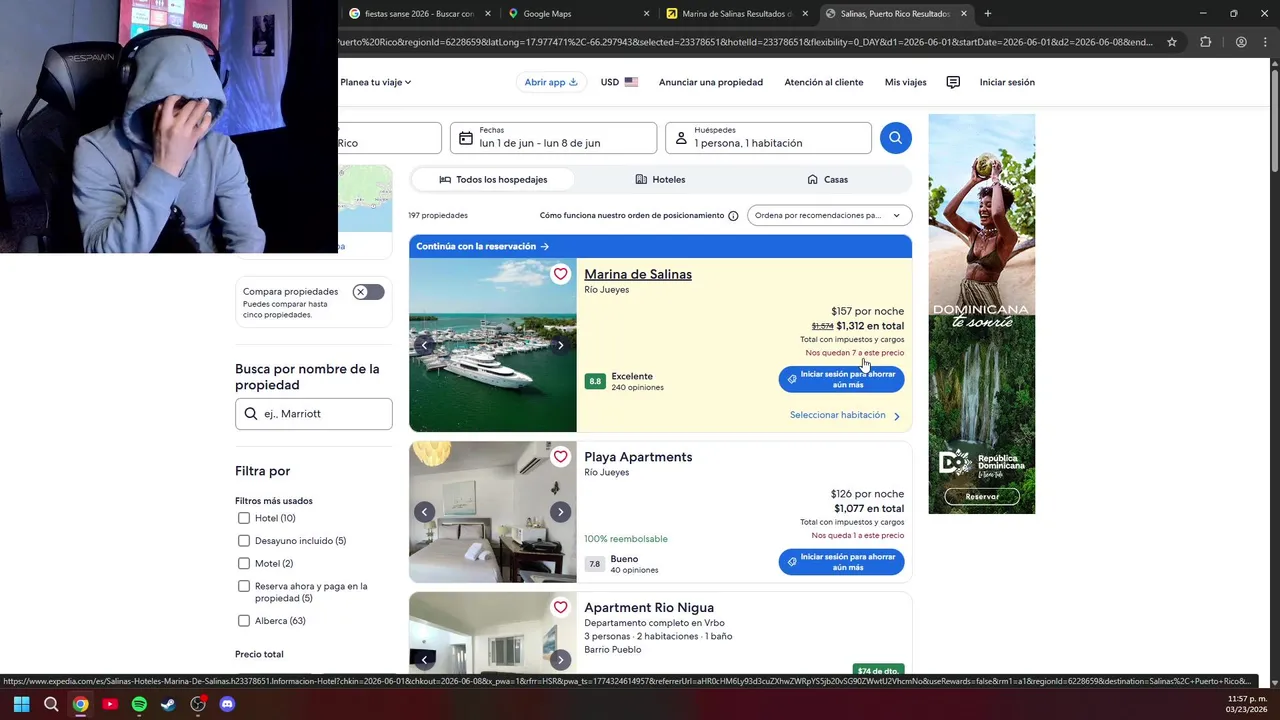
Task: Open Windows taskbar search
Action: [x=51, y=704]
